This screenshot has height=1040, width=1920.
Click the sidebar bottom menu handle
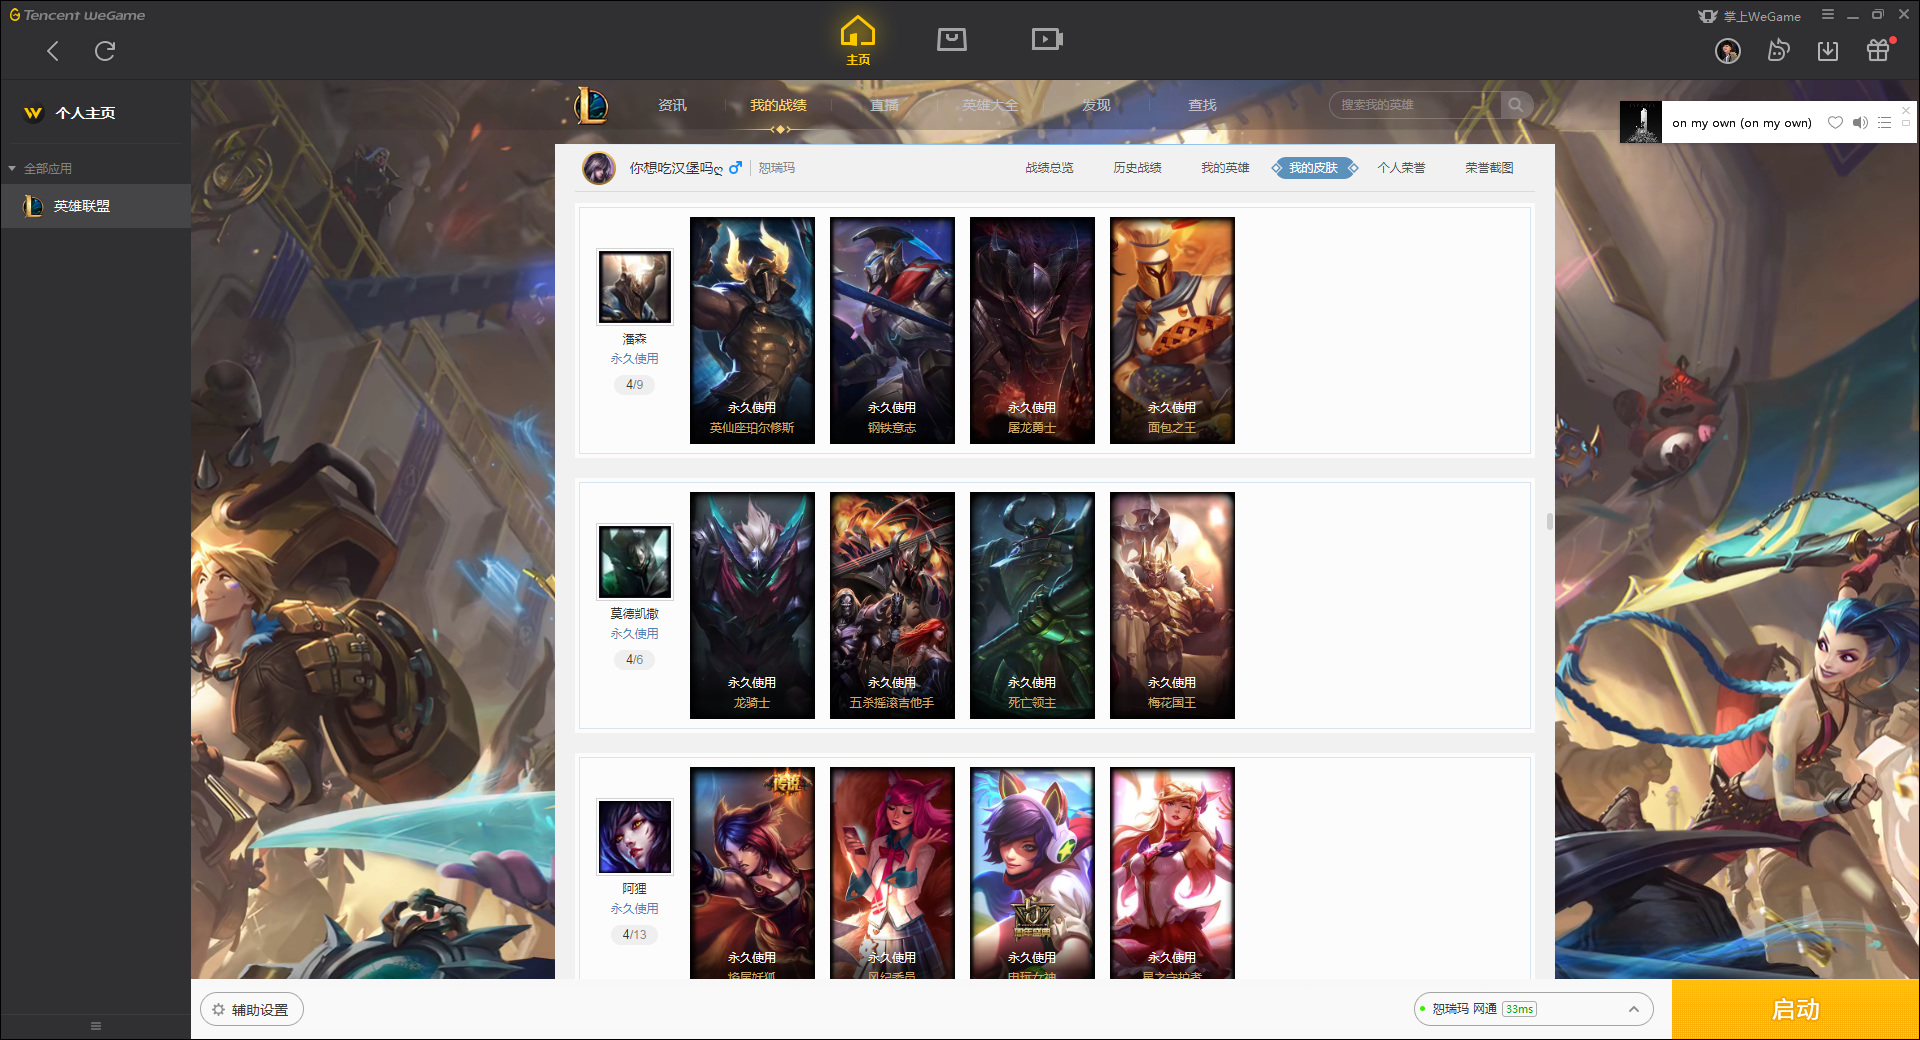(x=96, y=1026)
